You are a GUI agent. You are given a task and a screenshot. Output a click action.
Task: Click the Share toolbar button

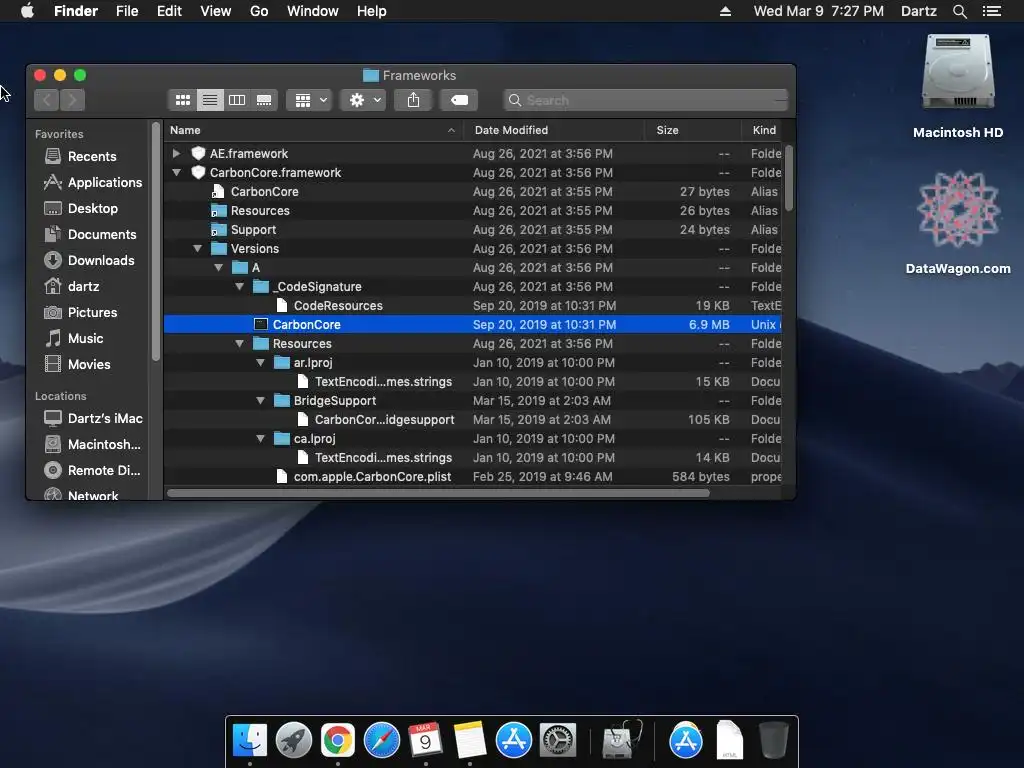point(413,100)
